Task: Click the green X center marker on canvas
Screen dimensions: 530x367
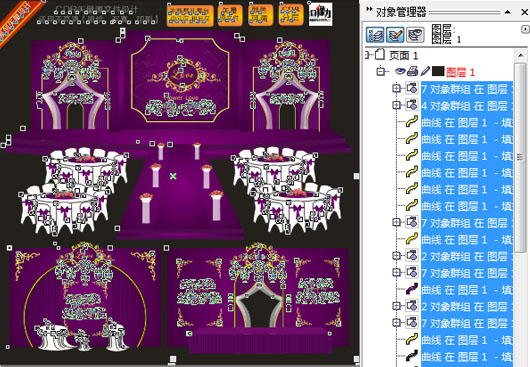Action: click(x=173, y=176)
